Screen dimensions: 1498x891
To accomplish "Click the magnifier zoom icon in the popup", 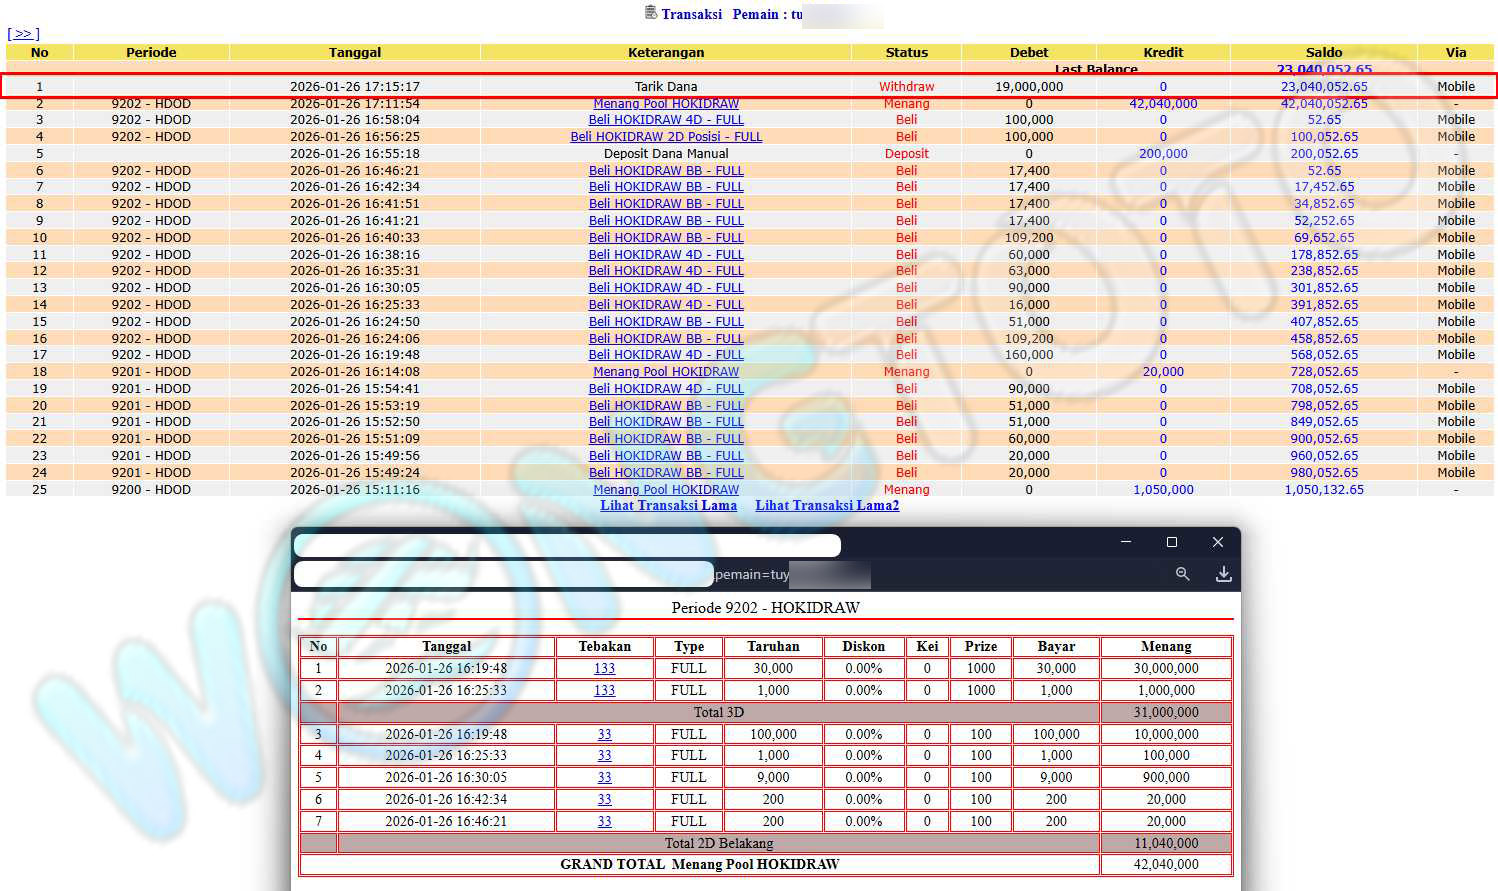I will tap(1182, 574).
